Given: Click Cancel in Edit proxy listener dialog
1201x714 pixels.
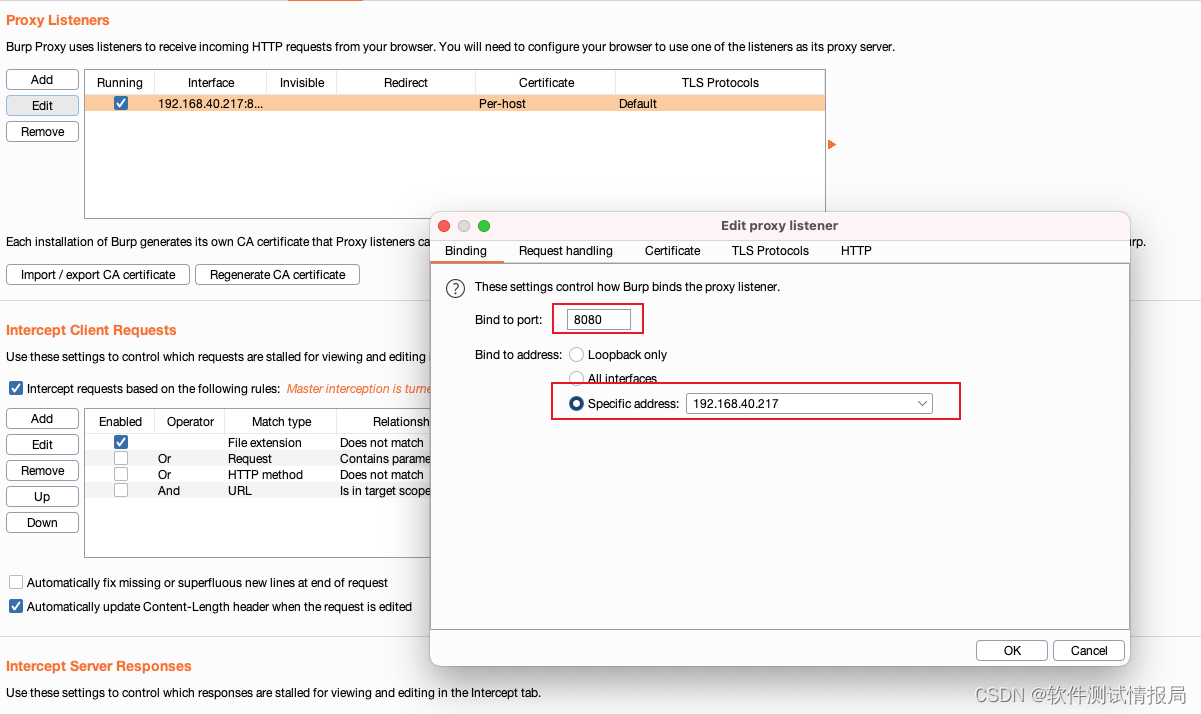Looking at the screenshot, I should pos(1089,651).
